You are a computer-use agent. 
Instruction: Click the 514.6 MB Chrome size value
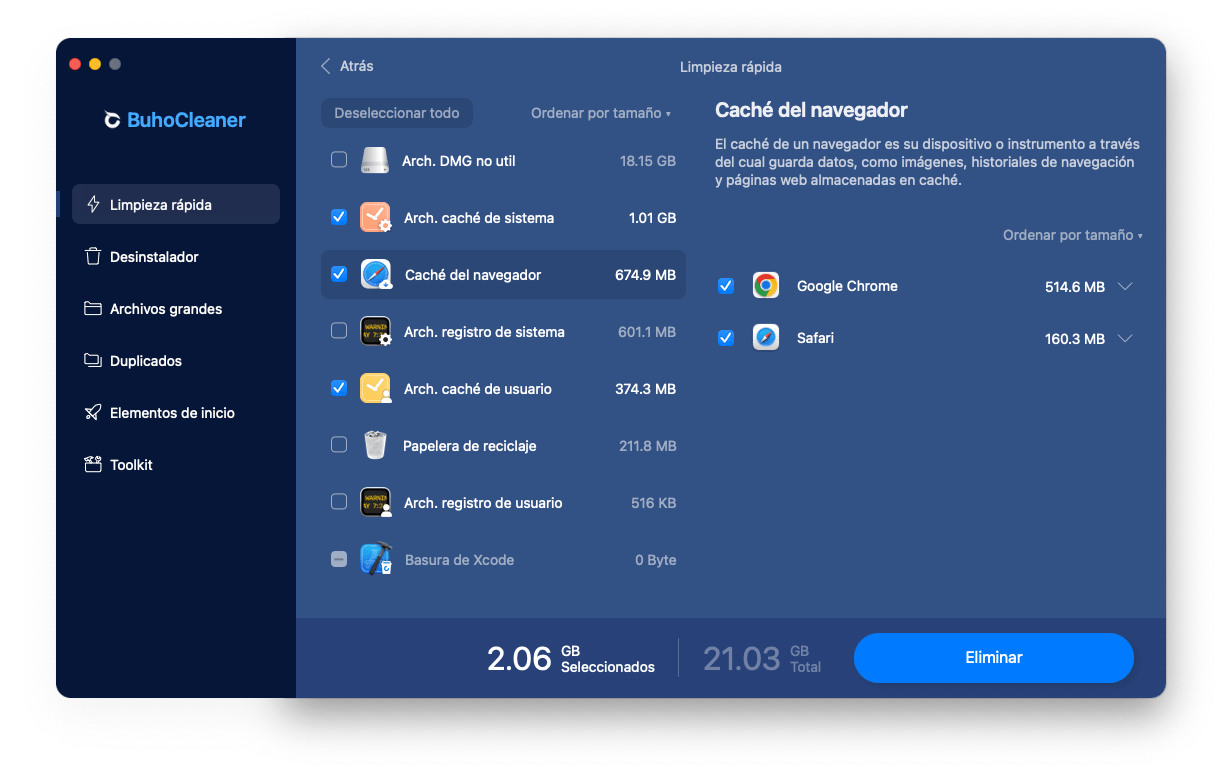1075,287
